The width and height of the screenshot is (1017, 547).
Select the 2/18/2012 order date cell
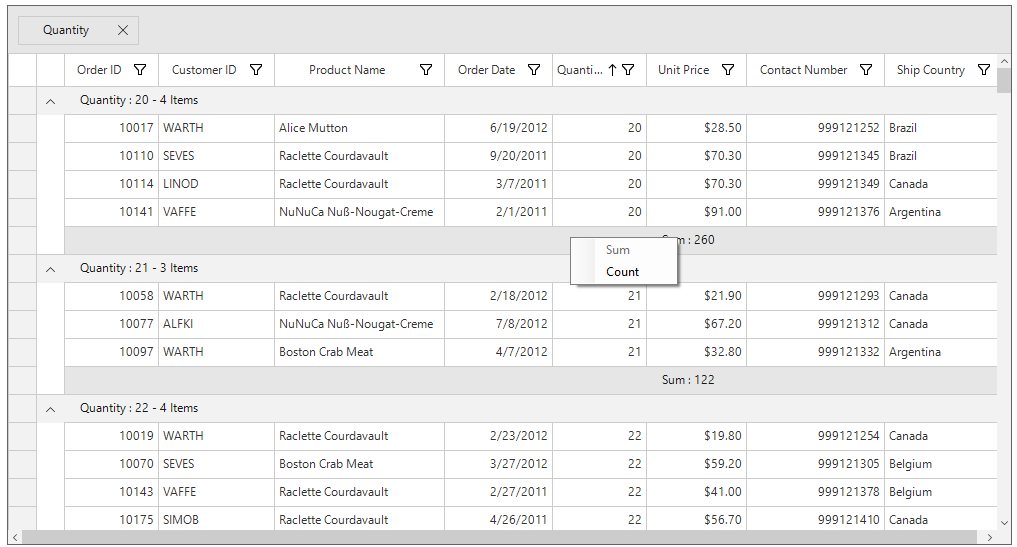pyautogui.click(x=498, y=297)
